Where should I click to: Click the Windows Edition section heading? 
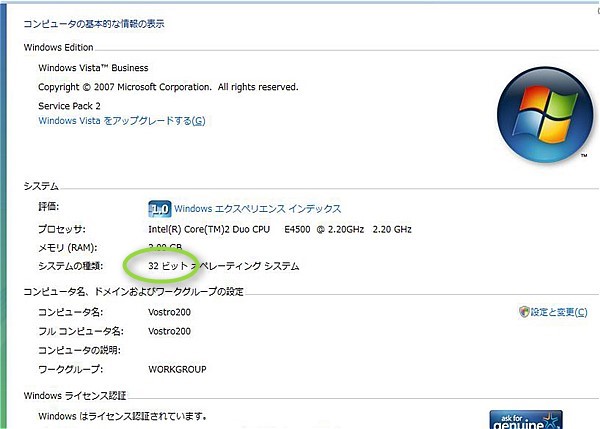point(59,47)
